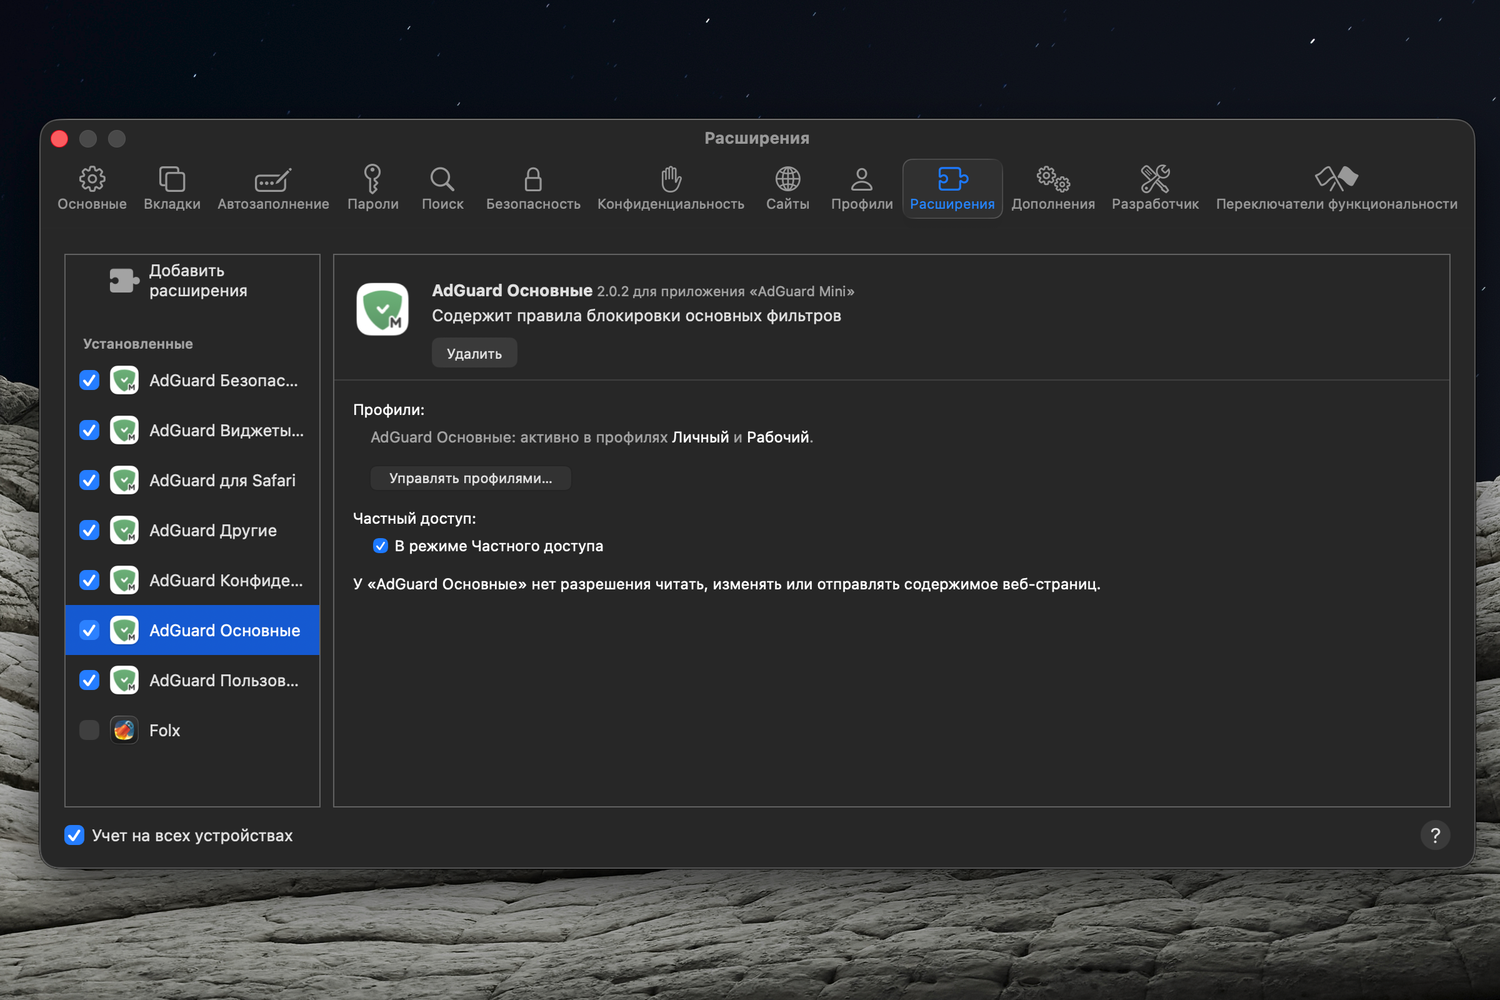Uncheck the AdGuard Конфиде... extension checkbox
The image size is (1500, 1000).
pos(89,580)
